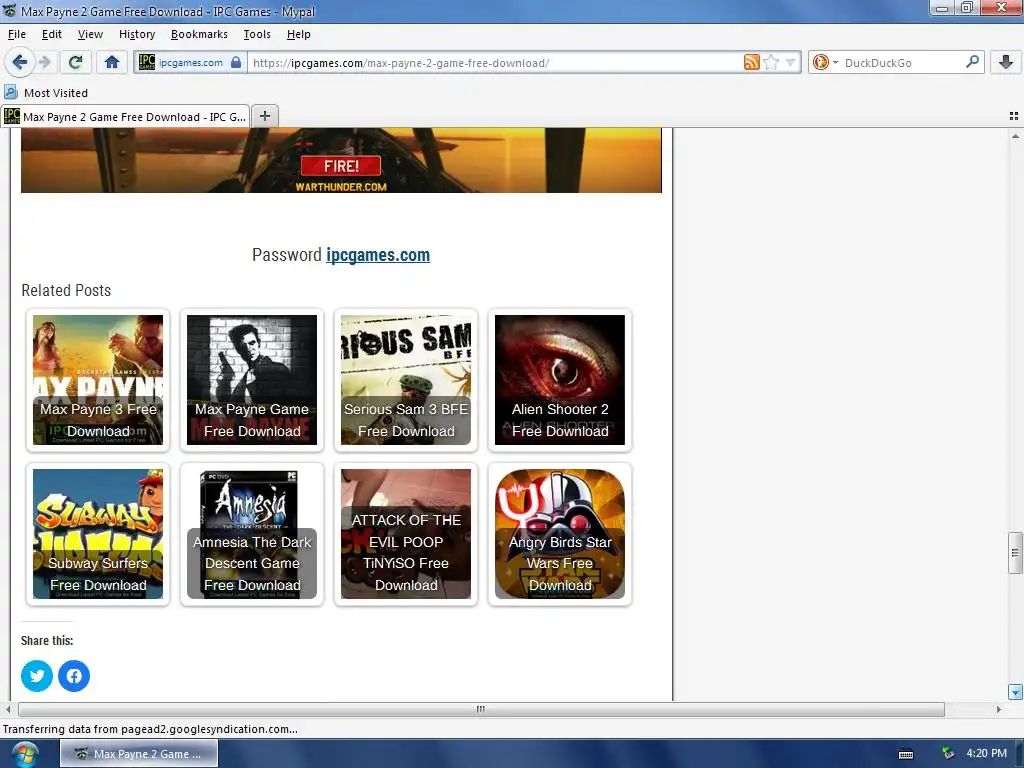Open the DuckDuckGo search engine selector
The height and width of the screenshot is (768, 1024).
point(825,62)
